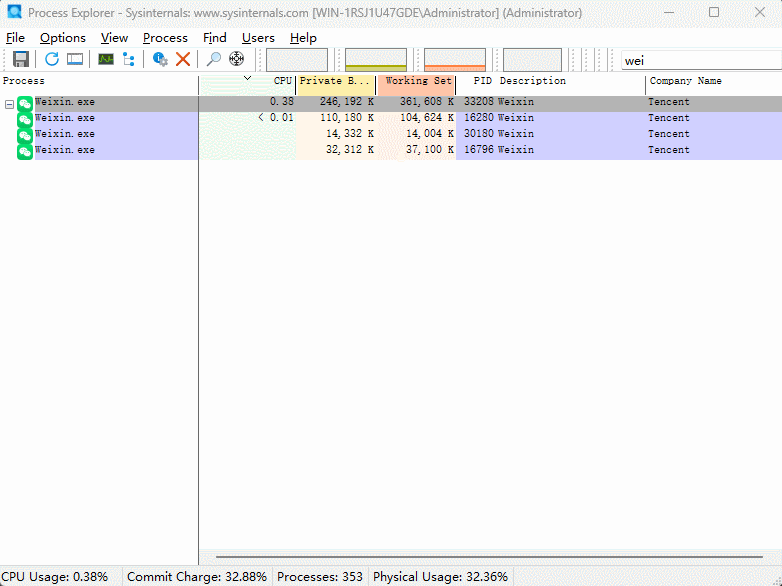This screenshot has width=782, height=586.
Task: Click the Find handle magnifier icon
Action: click(x=214, y=60)
